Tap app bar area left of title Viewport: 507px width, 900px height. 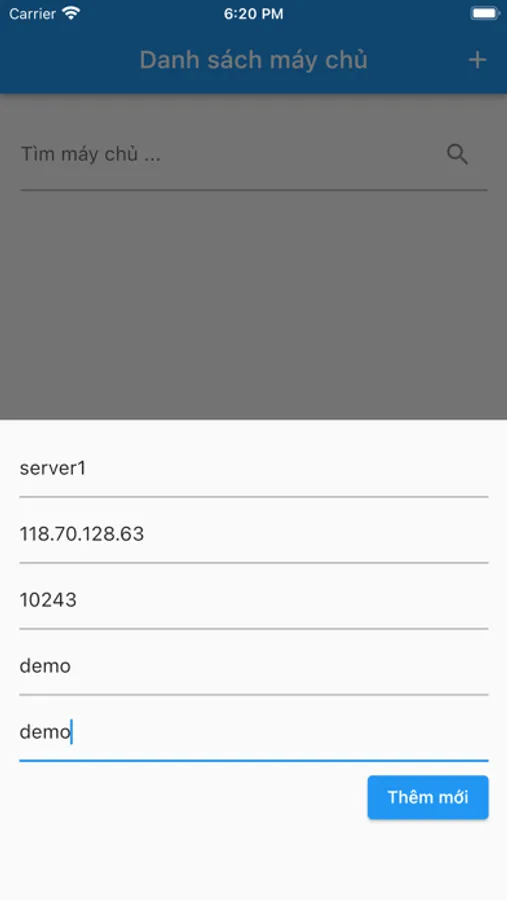[69, 60]
